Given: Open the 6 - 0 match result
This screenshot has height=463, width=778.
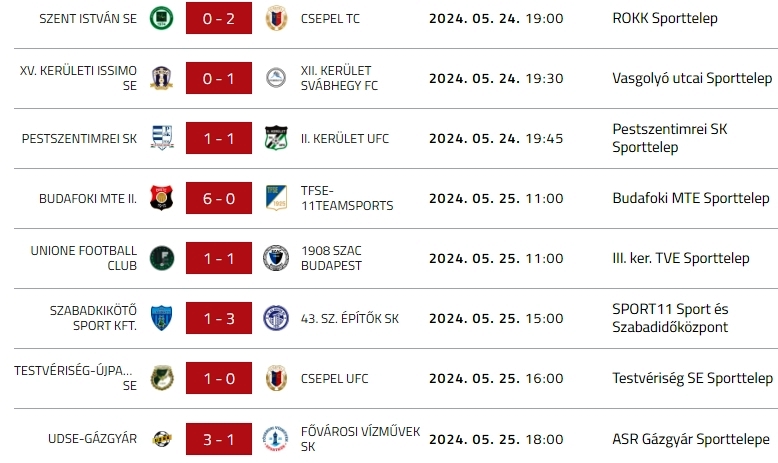Looking at the screenshot, I should (x=219, y=198).
